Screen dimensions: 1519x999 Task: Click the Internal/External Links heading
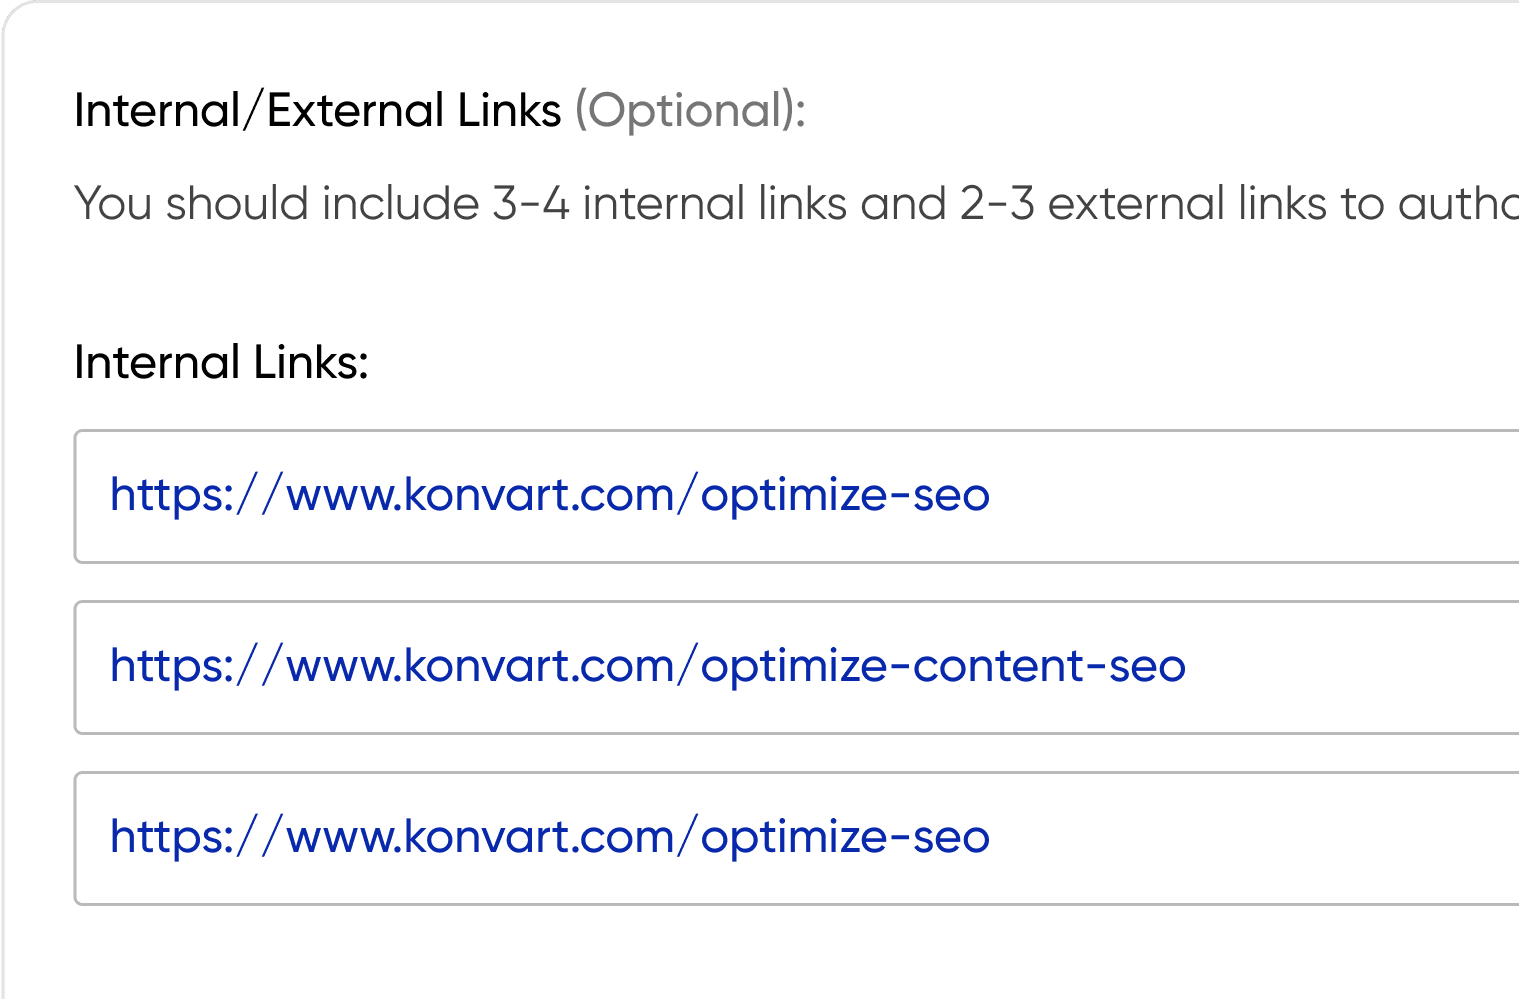click(317, 111)
